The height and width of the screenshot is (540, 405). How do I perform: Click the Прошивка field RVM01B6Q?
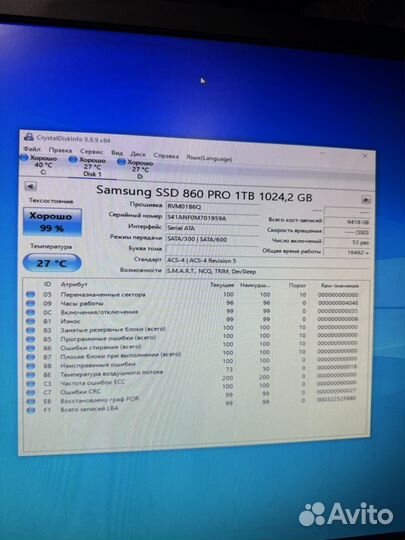coord(212,207)
